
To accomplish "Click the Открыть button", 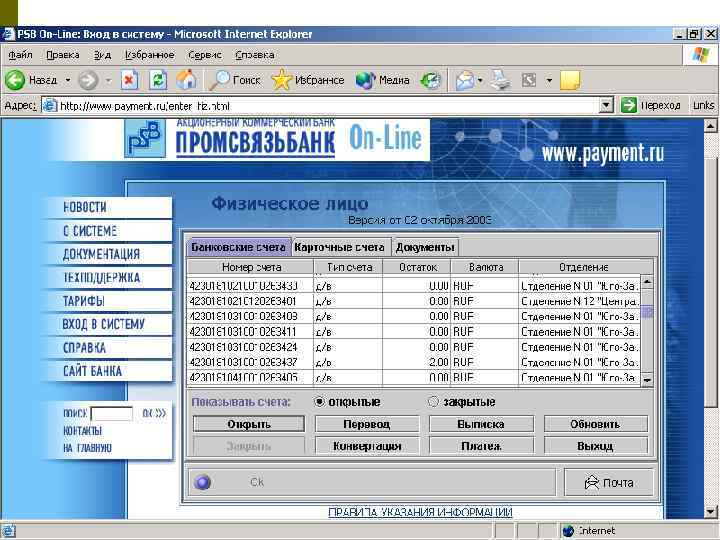I will click(249, 424).
